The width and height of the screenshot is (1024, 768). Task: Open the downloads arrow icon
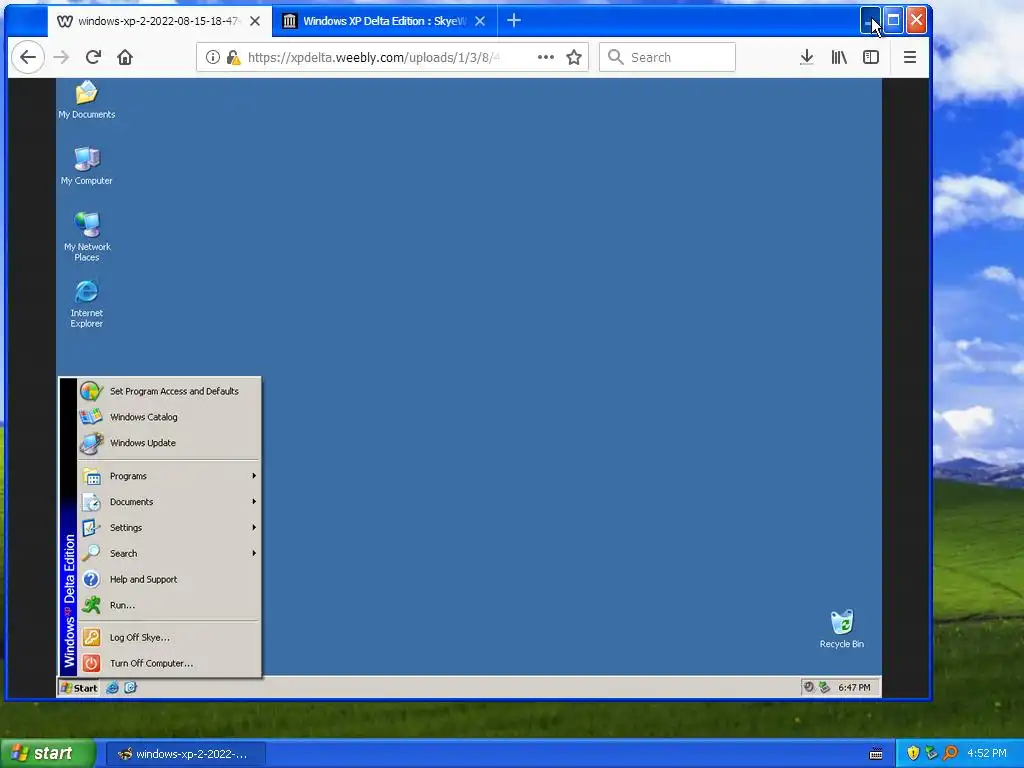pos(807,57)
